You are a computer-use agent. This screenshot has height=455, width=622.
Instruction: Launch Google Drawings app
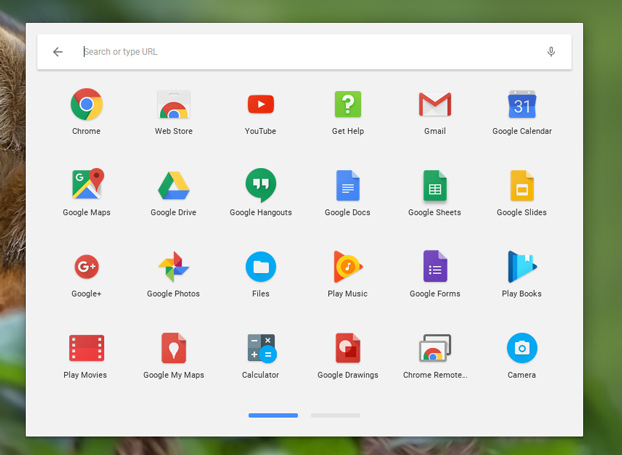[x=348, y=348]
